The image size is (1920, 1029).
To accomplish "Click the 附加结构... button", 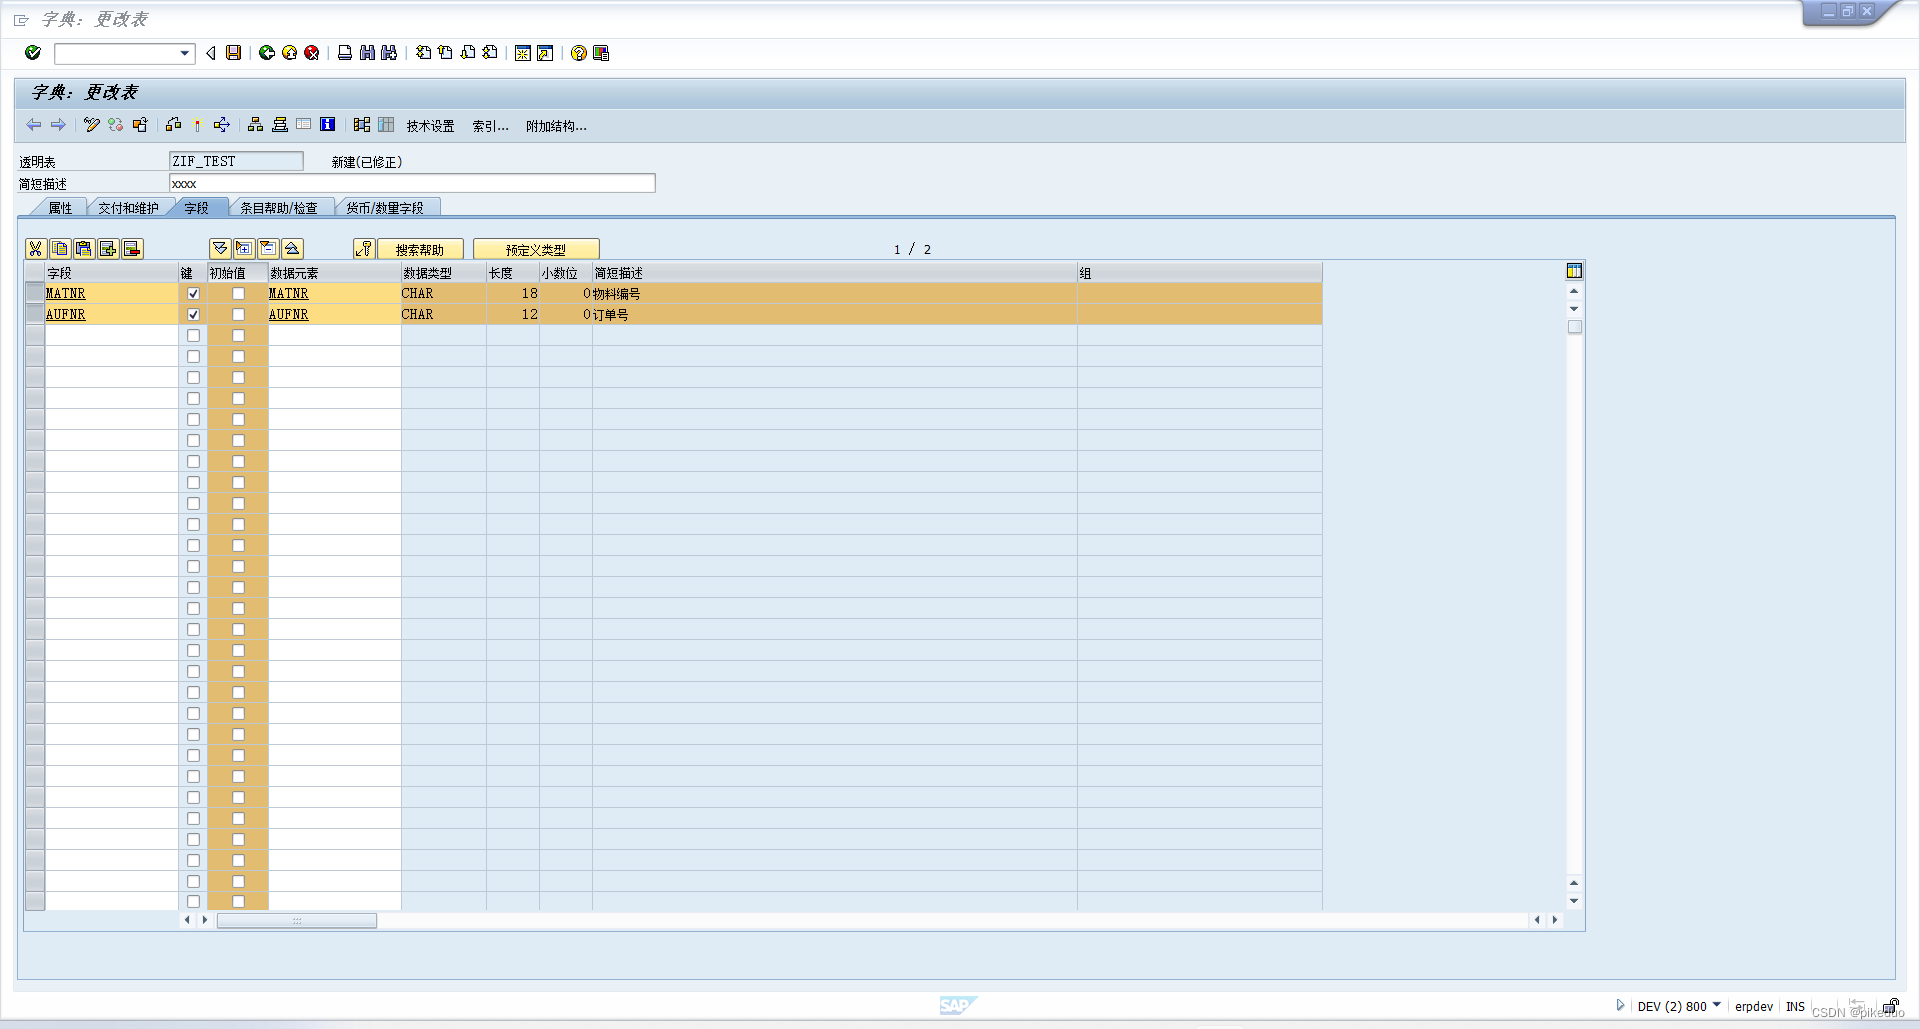I will [x=556, y=126].
